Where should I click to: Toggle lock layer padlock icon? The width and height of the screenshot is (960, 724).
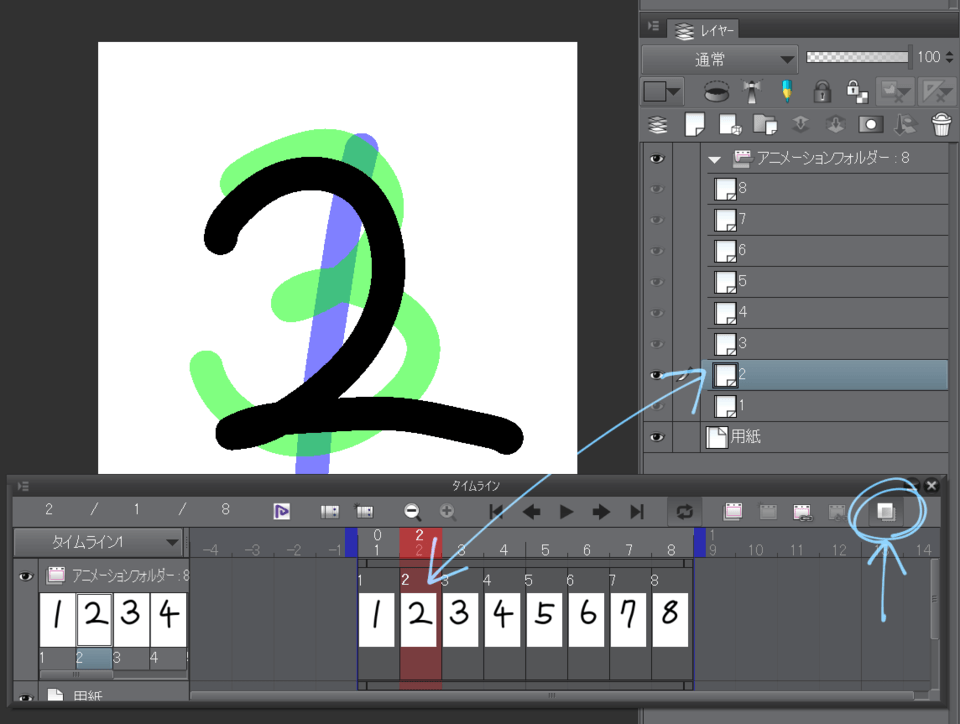click(x=822, y=91)
